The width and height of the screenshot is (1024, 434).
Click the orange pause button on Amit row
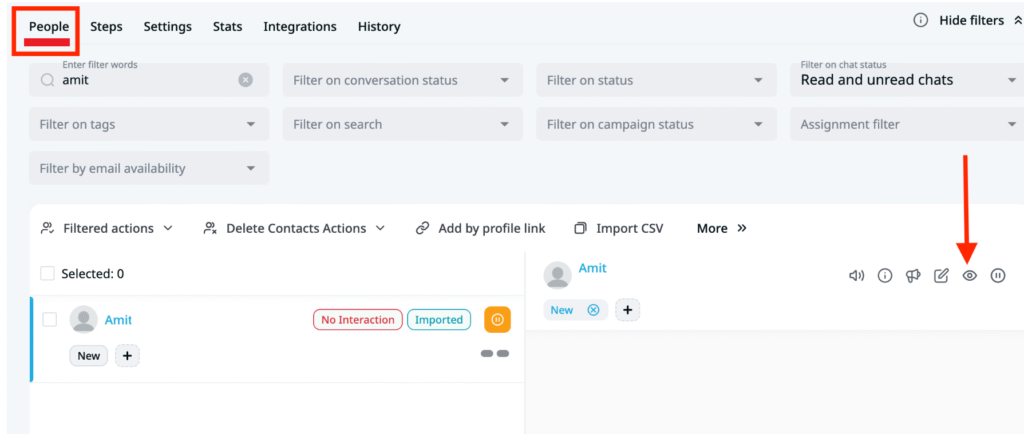(x=497, y=320)
